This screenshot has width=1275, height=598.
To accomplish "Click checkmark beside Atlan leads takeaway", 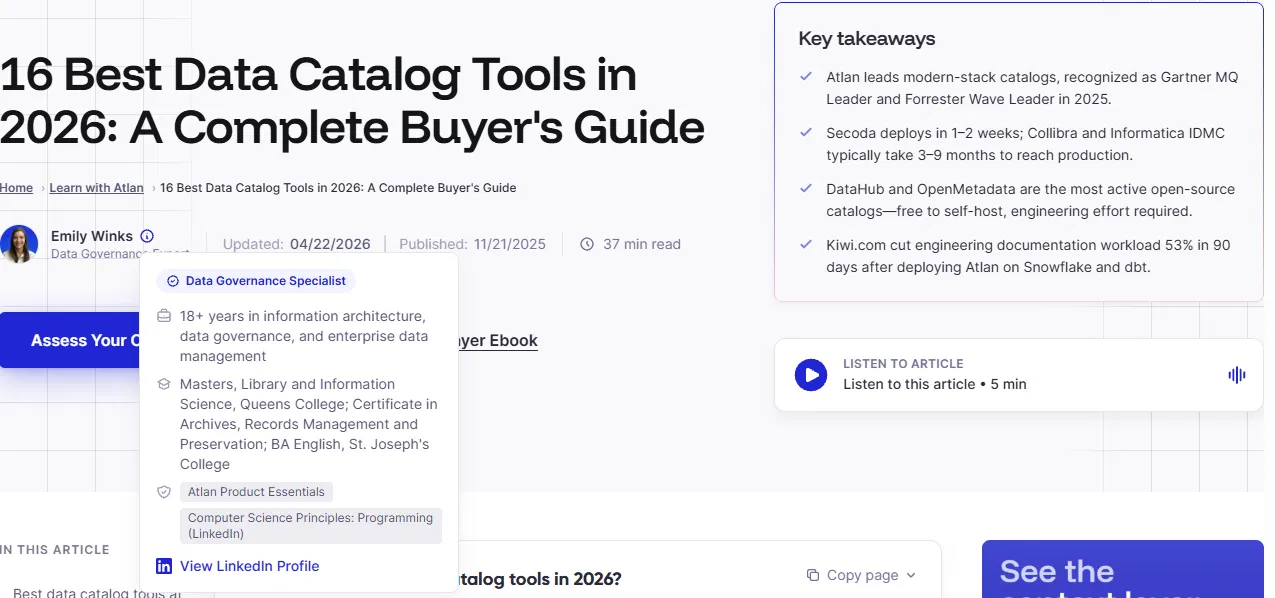I will [x=806, y=76].
